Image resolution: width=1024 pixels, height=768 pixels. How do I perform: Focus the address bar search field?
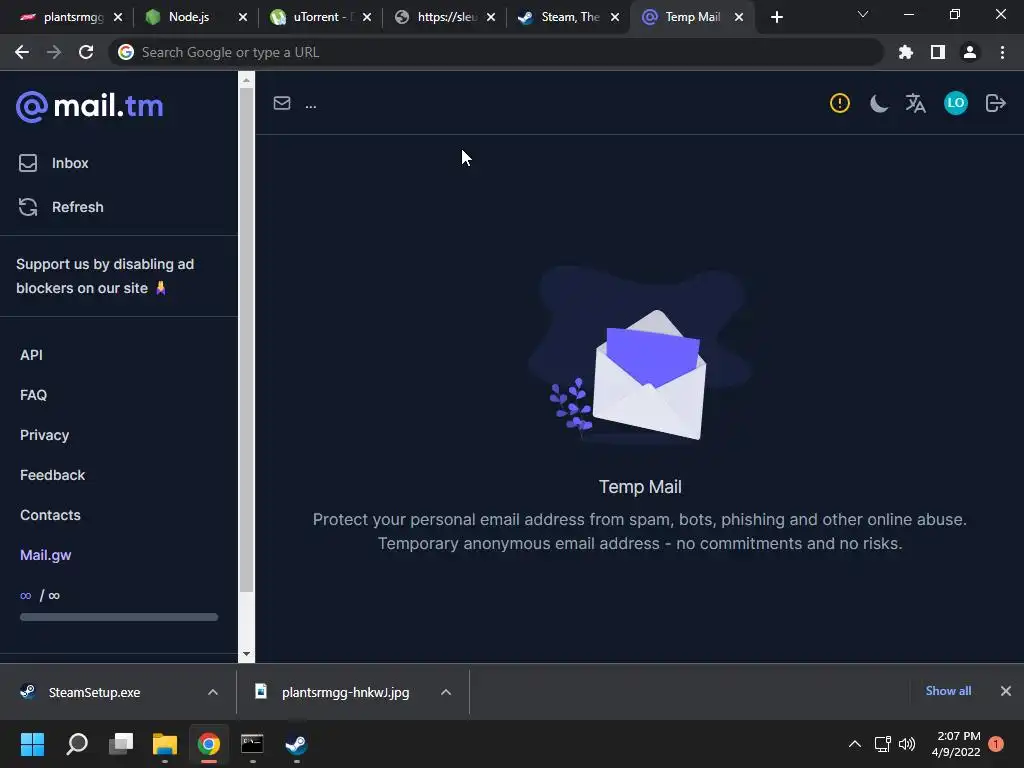pos(496,52)
